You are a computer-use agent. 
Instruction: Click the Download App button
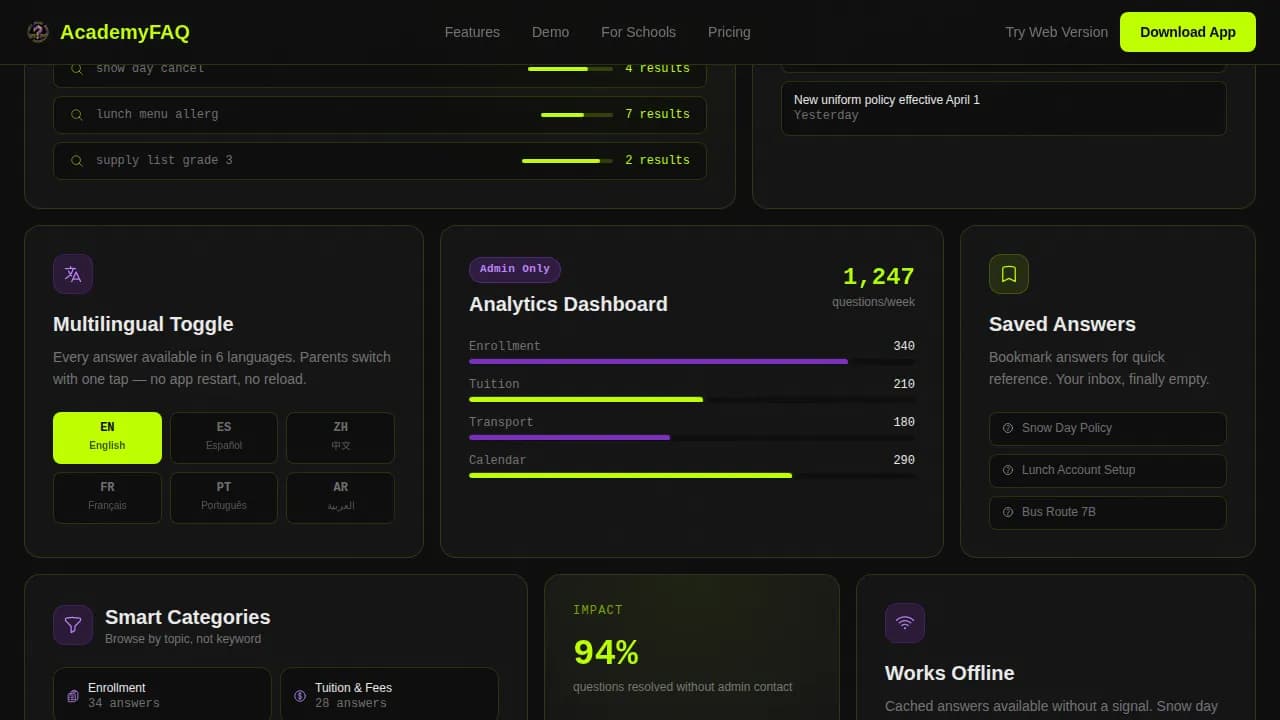tap(1188, 32)
